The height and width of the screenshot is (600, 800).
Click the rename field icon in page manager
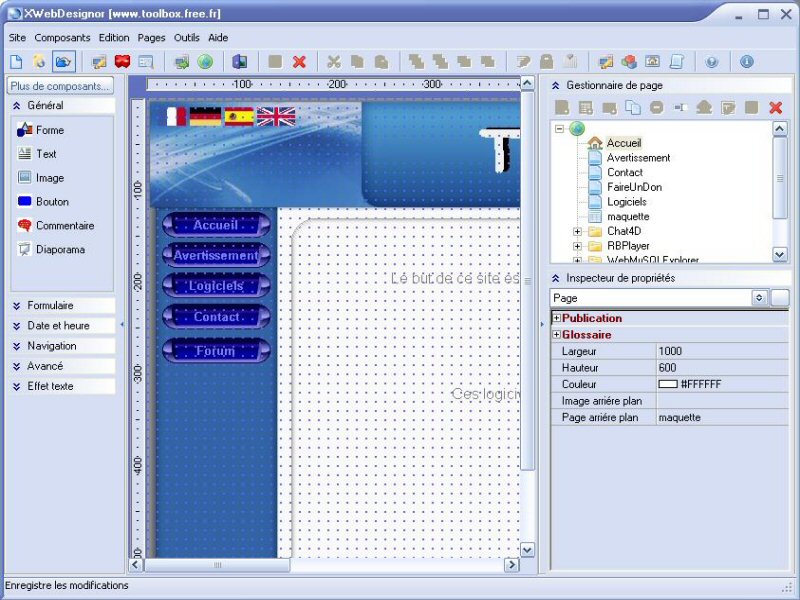point(680,107)
